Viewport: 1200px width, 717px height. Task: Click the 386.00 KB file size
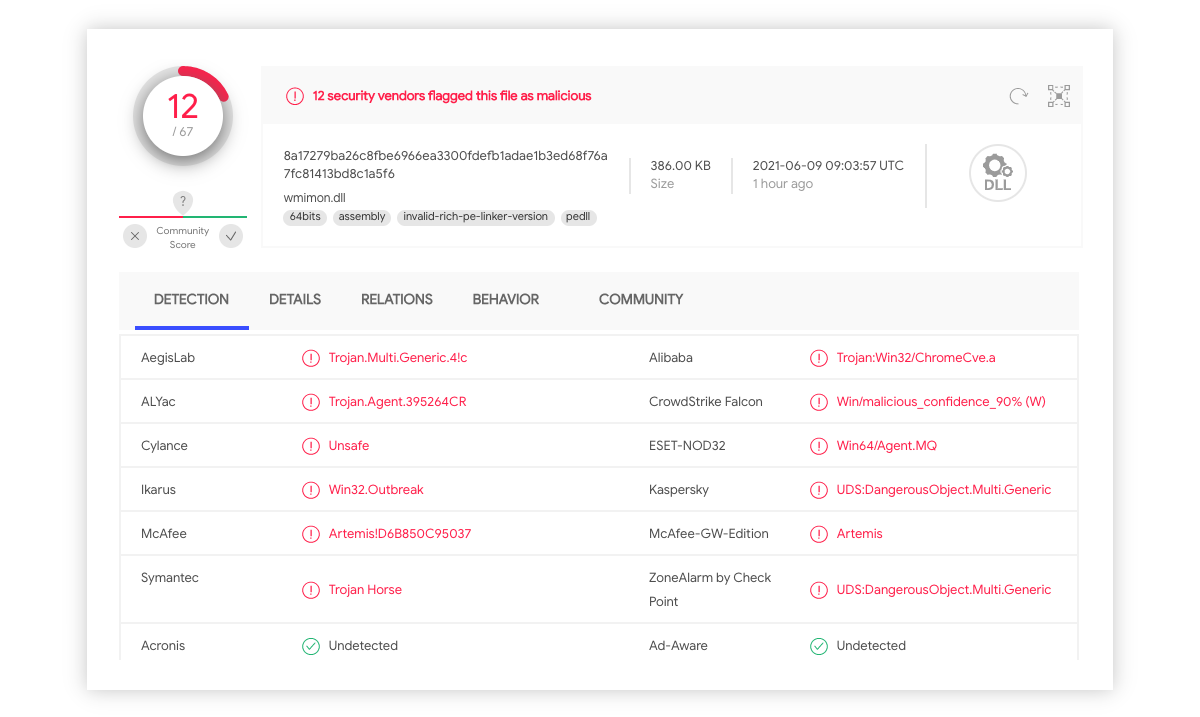coord(681,165)
